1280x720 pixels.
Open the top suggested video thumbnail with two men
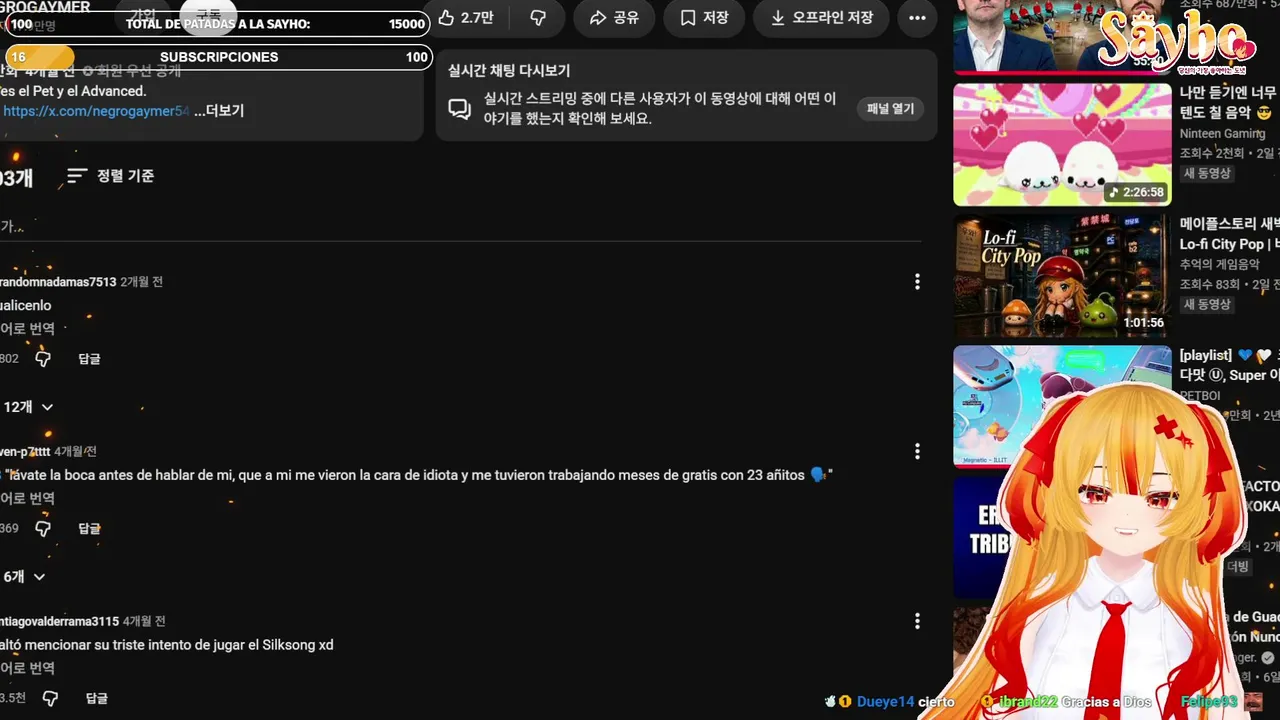pos(1062,37)
